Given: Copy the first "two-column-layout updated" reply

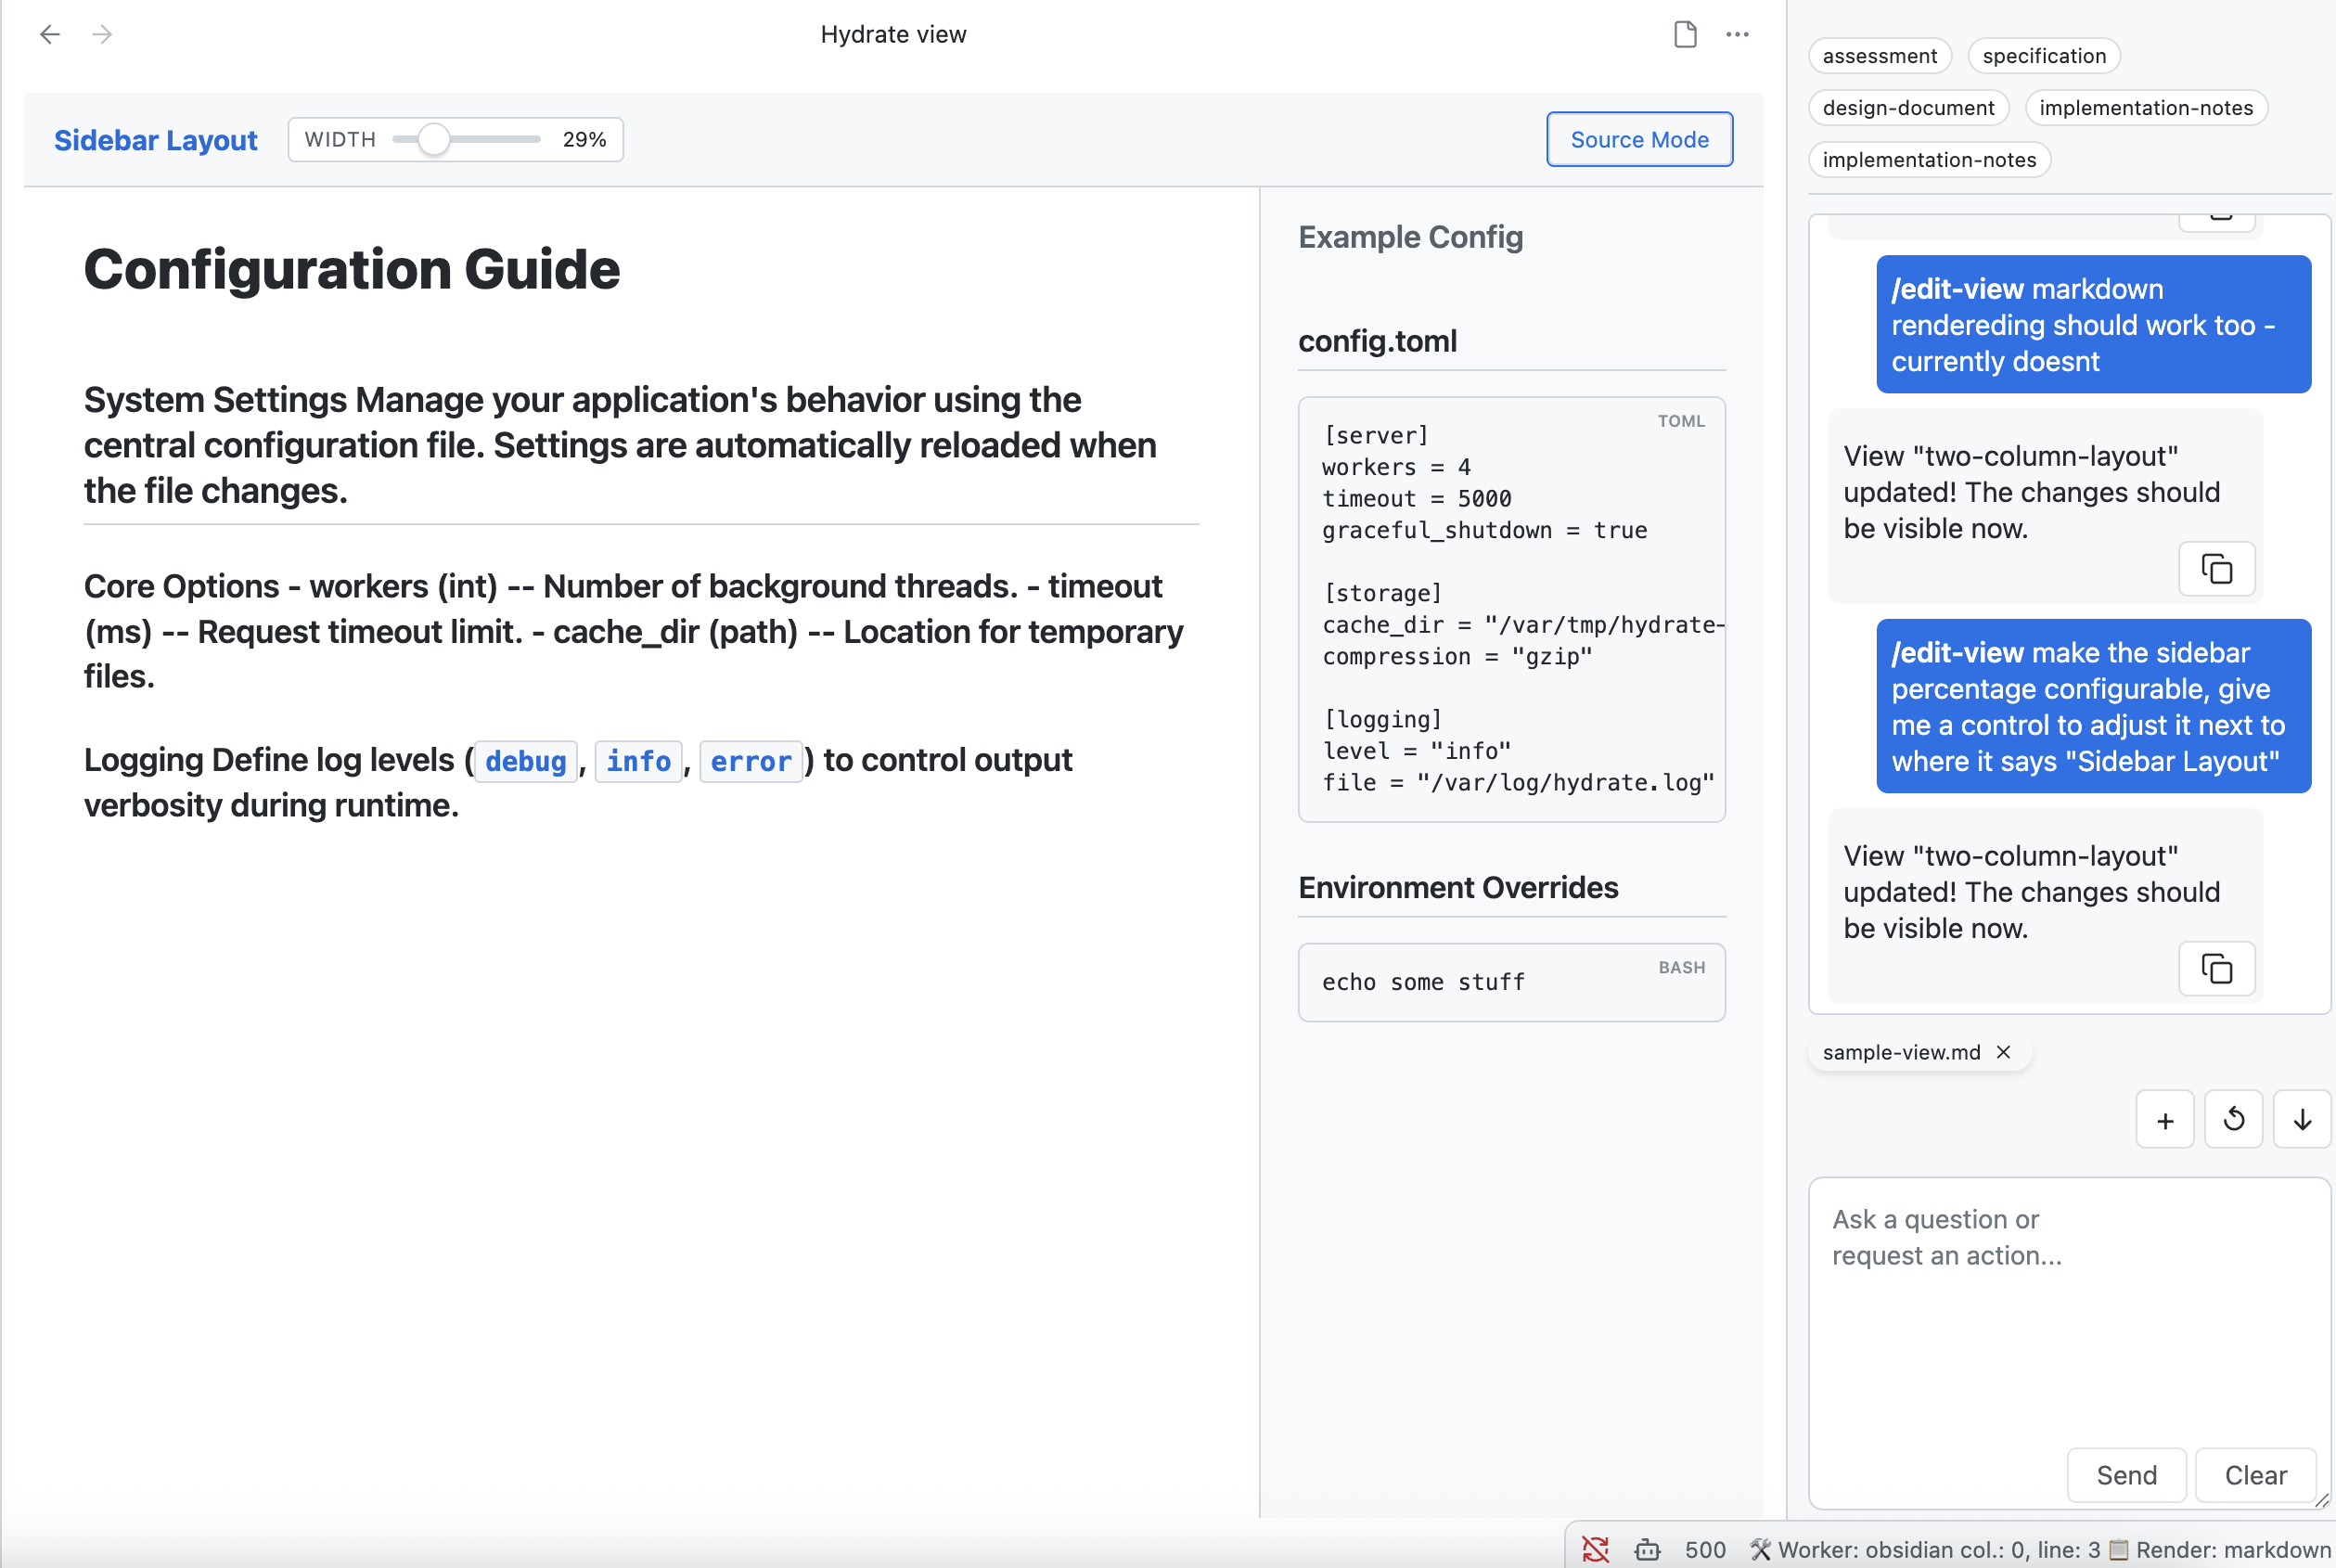Looking at the screenshot, I should (x=2216, y=568).
